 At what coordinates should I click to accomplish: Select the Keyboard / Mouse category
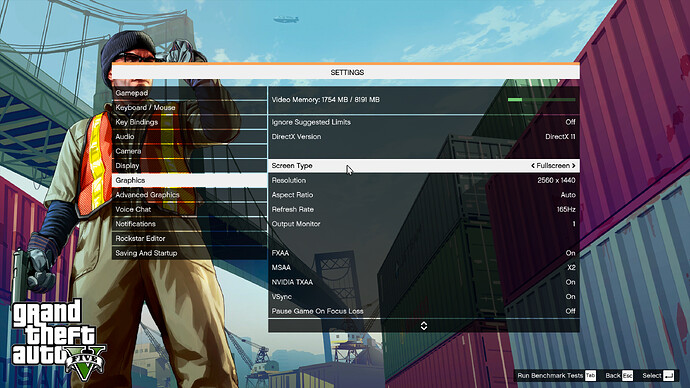click(189, 108)
